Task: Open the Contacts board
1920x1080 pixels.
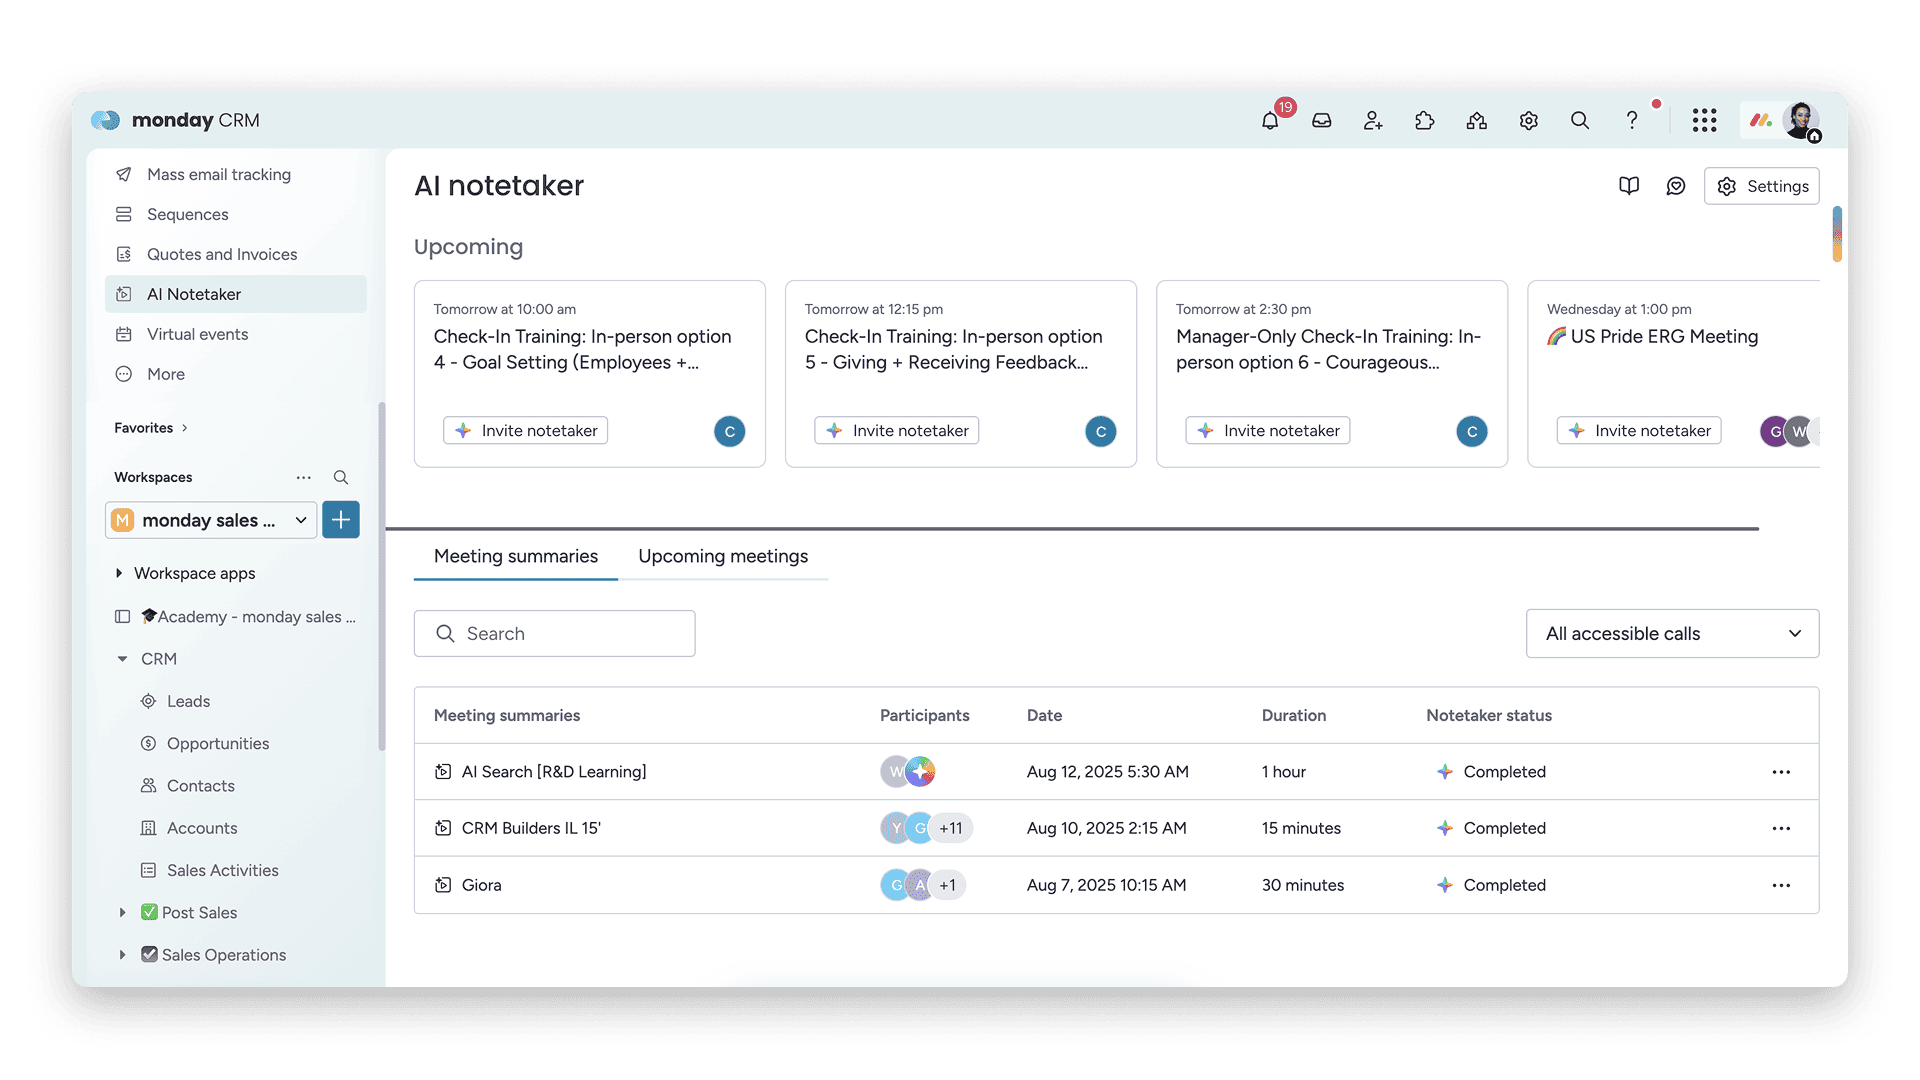Action: (x=201, y=786)
